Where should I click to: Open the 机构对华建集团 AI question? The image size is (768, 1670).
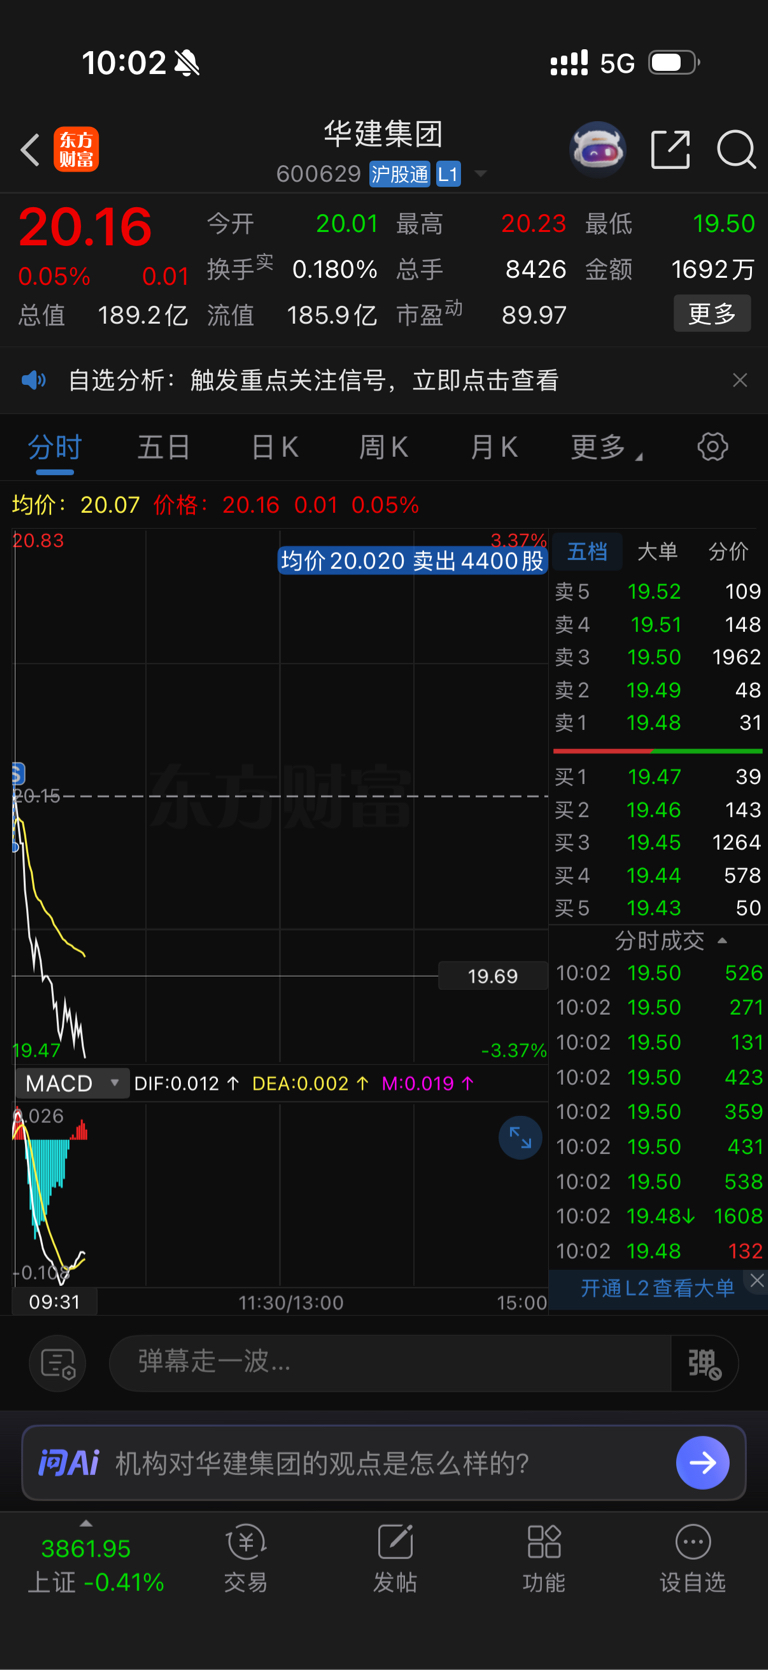click(x=322, y=1463)
